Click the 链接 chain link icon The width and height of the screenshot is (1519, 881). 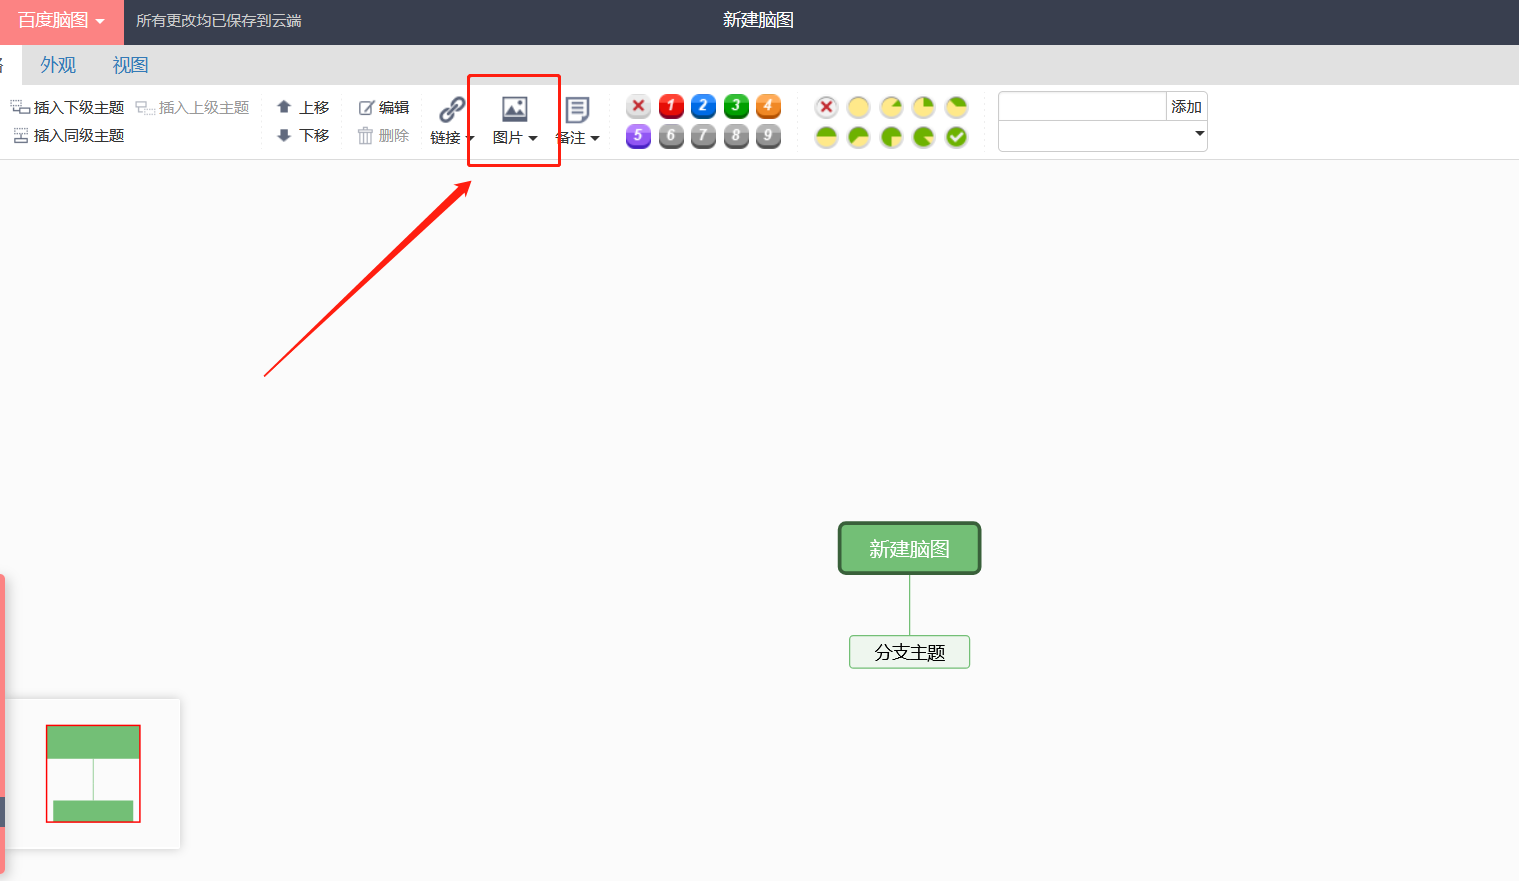[452, 108]
